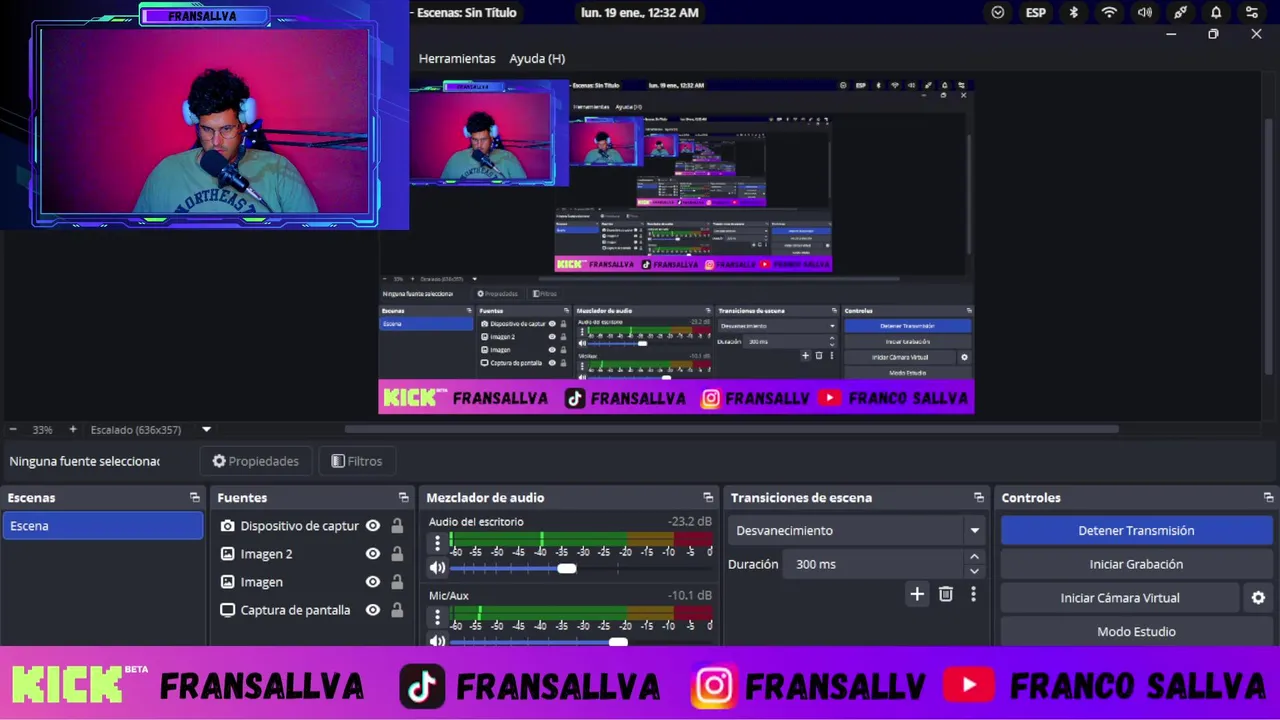Click 'Escalado (636x357)' scale text
This screenshot has height=720, width=1280.
(x=136, y=430)
